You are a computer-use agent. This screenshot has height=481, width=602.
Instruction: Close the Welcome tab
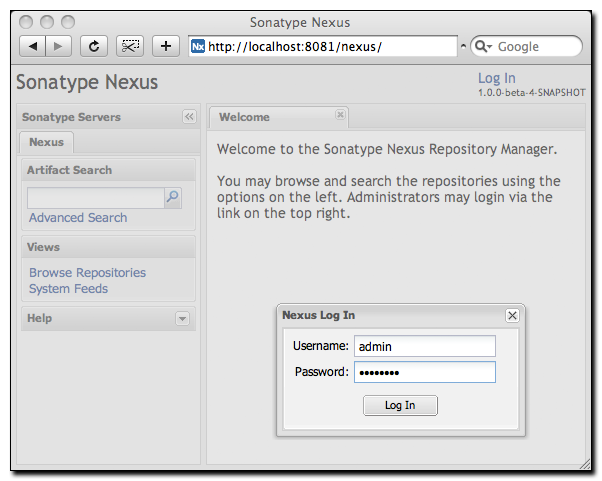point(340,115)
